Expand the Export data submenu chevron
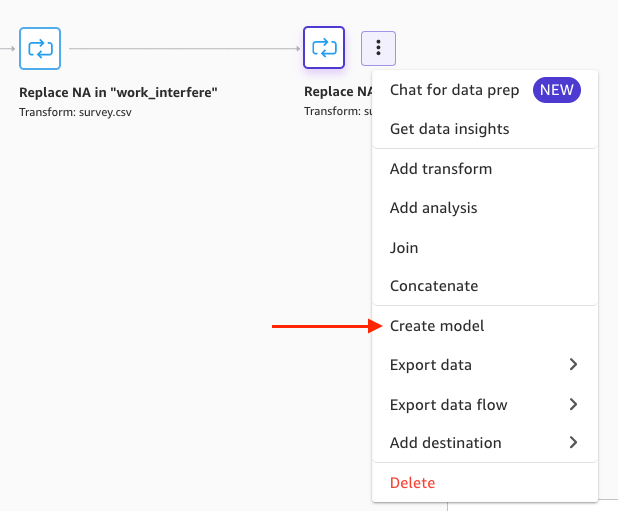This screenshot has width=618, height=511. [x=573, y=365]
